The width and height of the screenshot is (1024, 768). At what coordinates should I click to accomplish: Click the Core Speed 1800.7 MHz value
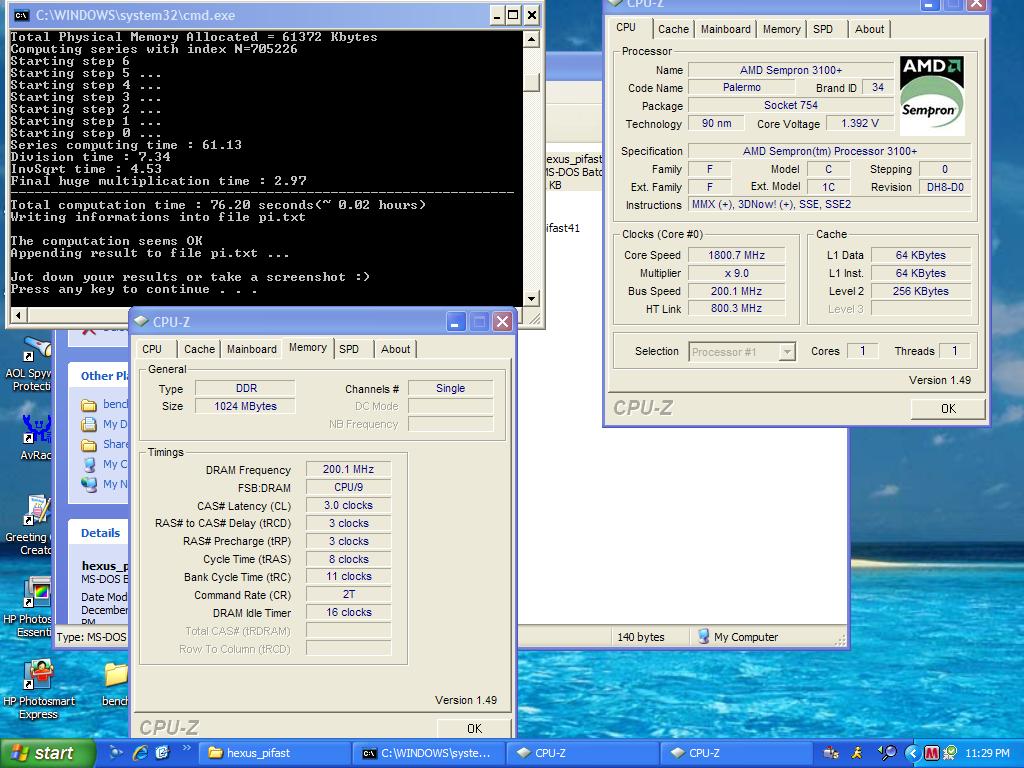(x=736, y=255)
